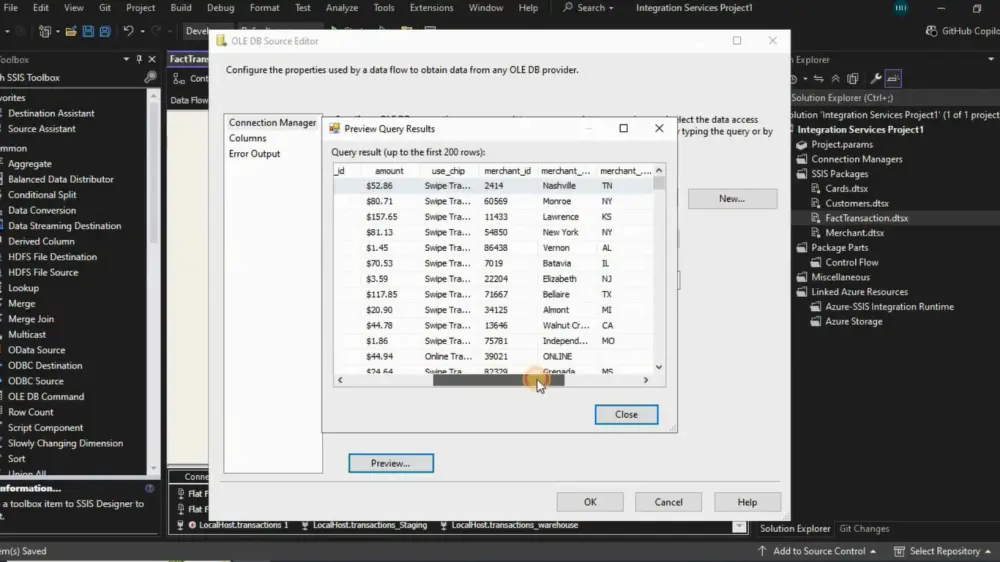Open the Extensions menu
The width and height of the screenshot is (1000, 562).
point(431,8)
